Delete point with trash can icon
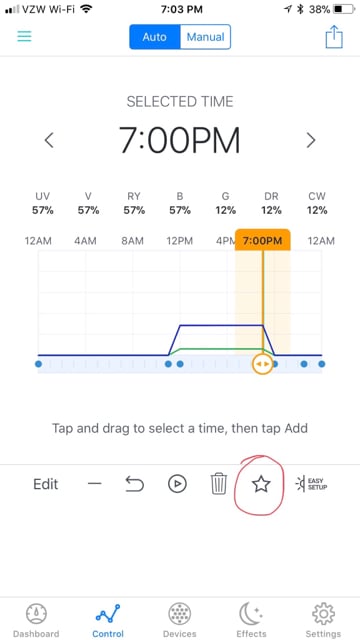The image size is (360, 640). tap(219, 484)
